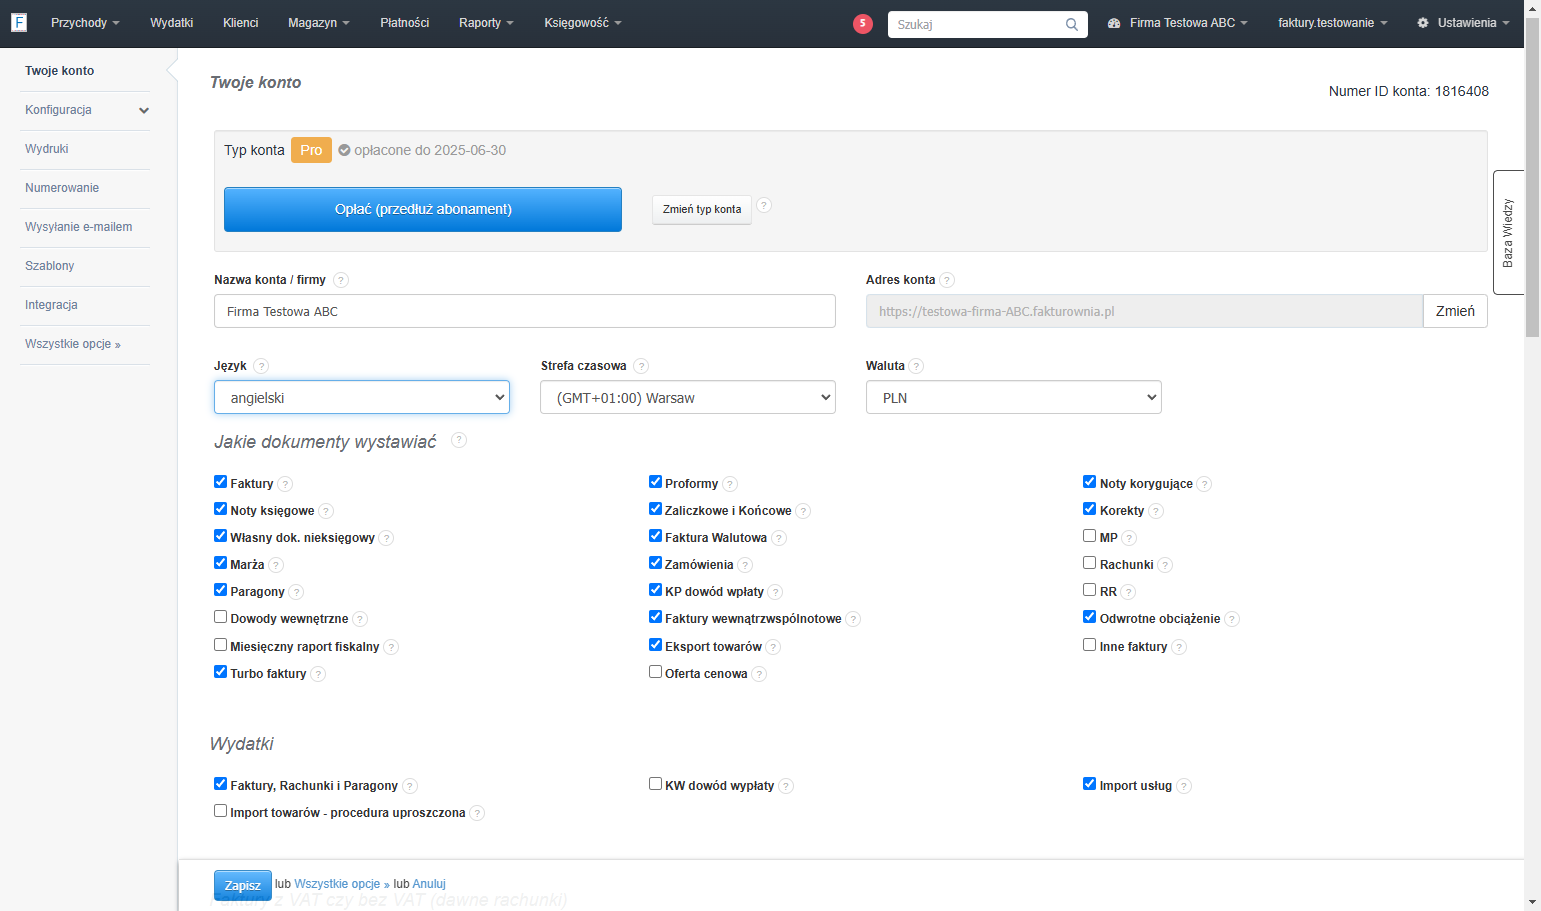Click Opłać (przedłuż abonament) button
Screen dimensions: 1541x911
423,209
